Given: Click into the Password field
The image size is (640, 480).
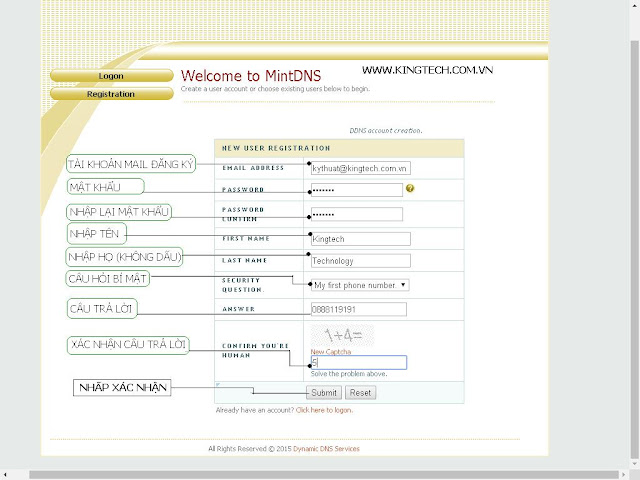Looking at the screenshot, I should (x=357, y=190).
